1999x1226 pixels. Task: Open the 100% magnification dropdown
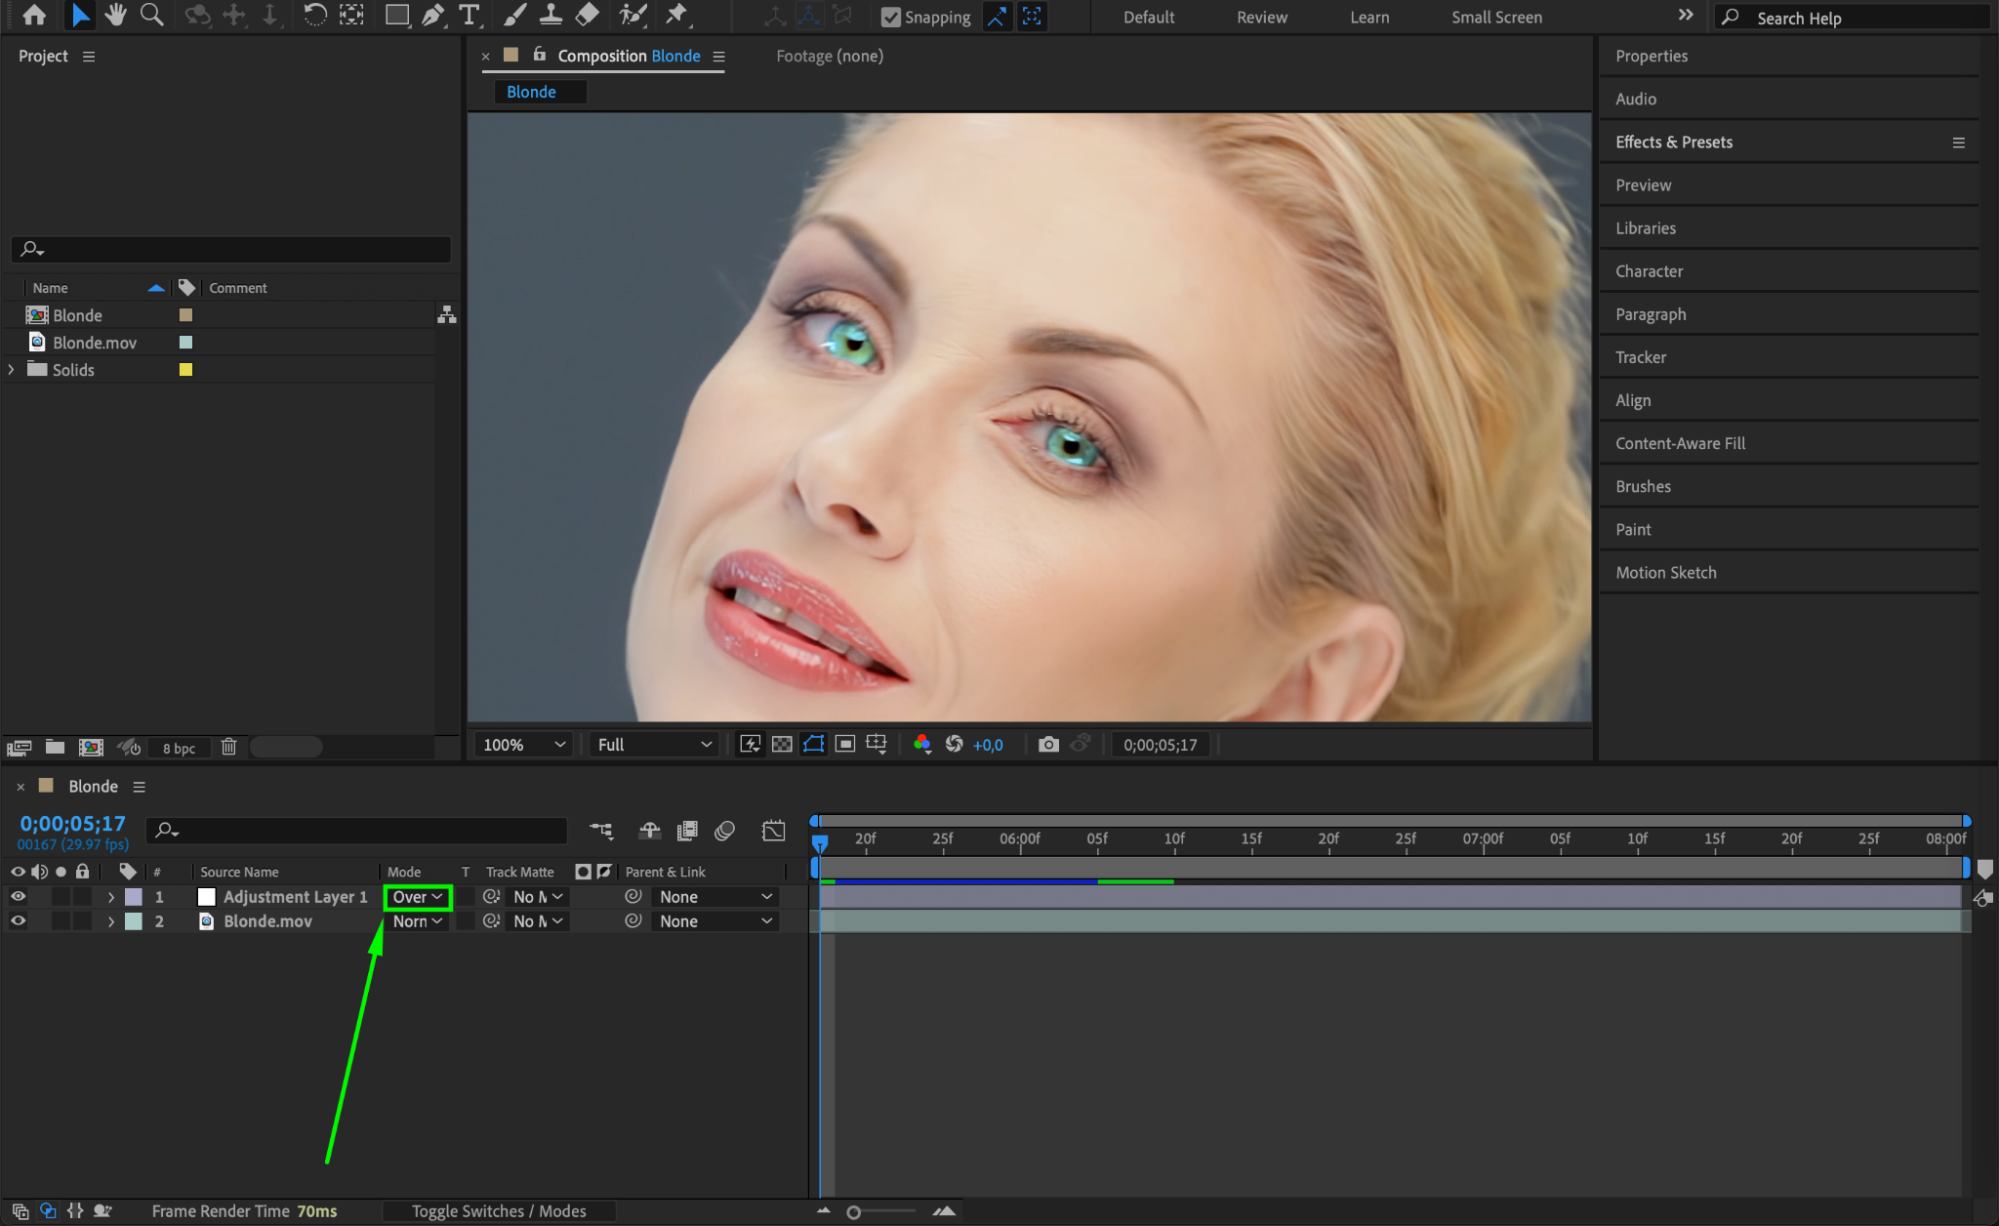(x=524, y=745)
